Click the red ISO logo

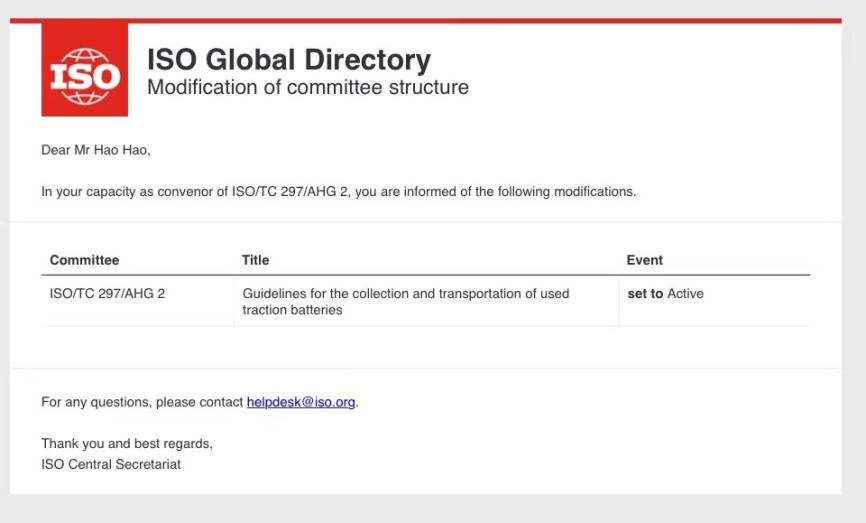[x=84, y=71]
